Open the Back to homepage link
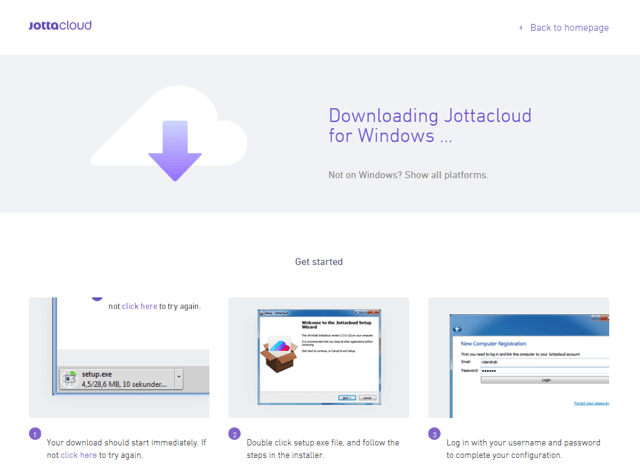This screenshot has width=640, height=475. tap(569, 28)
